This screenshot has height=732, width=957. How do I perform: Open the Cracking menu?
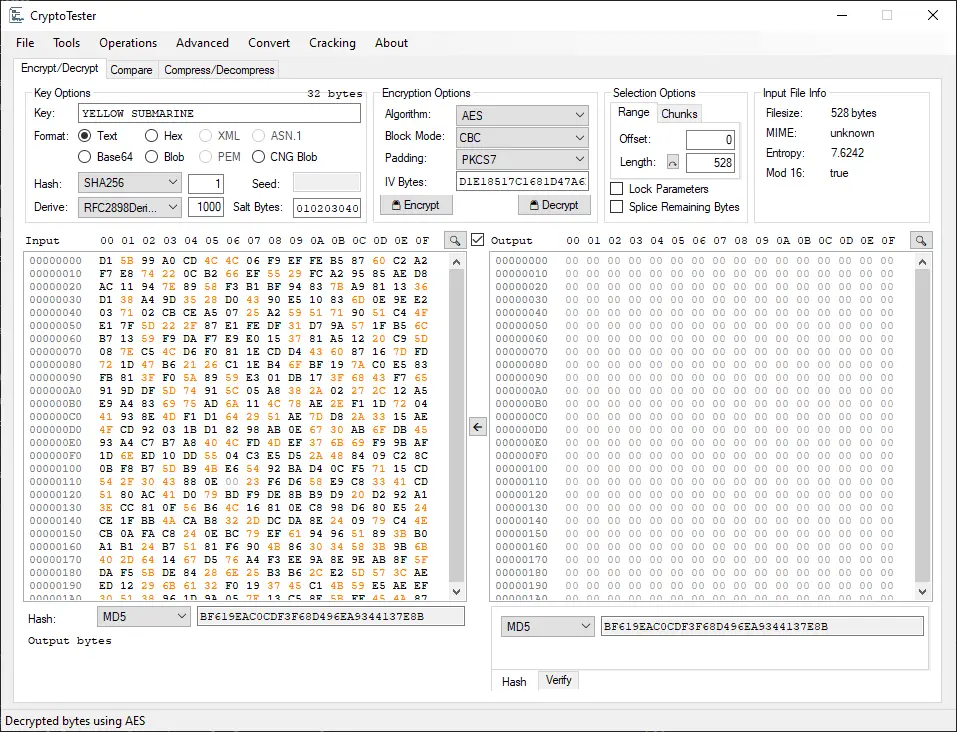tap(332, 43)
